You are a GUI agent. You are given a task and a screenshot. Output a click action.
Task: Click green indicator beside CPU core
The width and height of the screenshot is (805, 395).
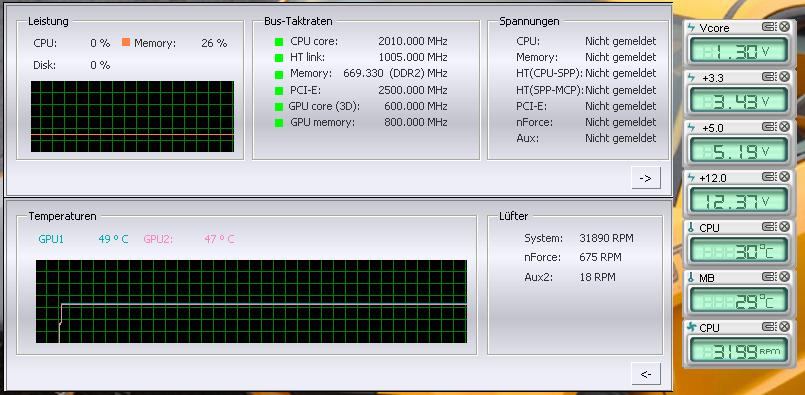coord(279,42)
